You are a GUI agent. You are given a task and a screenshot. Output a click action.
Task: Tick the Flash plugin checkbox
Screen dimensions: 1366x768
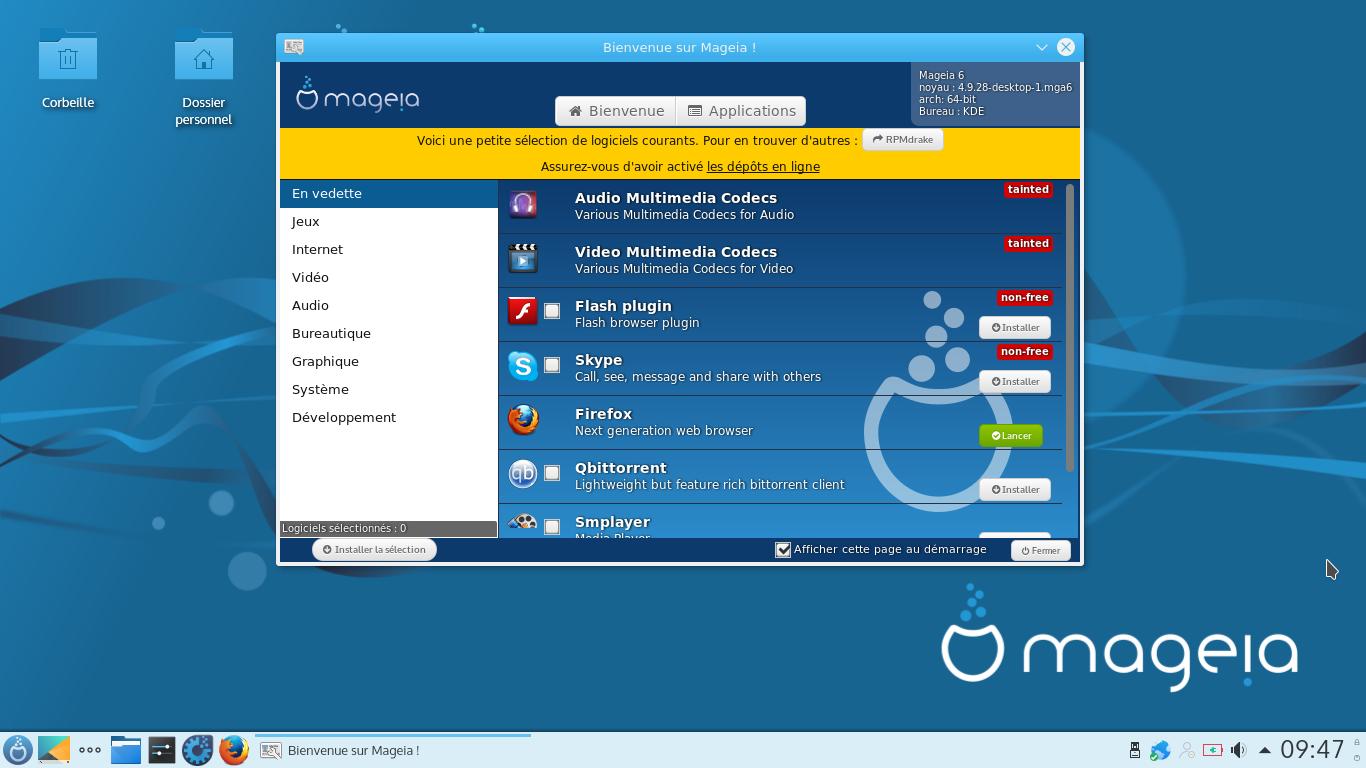pyautogui.click(x=552, y=312)
